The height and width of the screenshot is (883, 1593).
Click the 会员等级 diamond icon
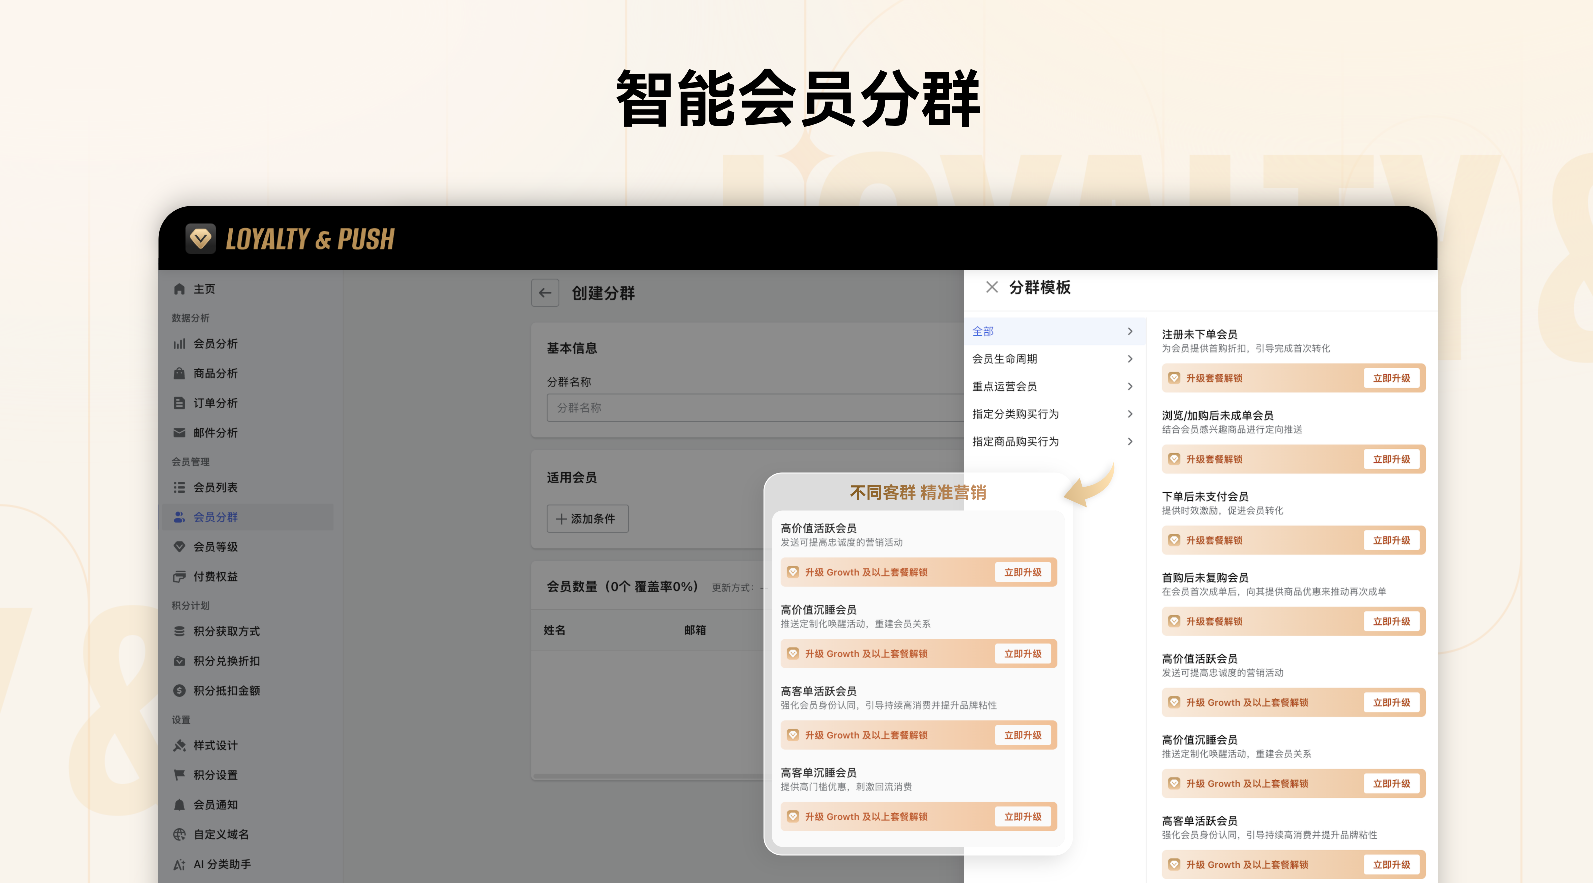179,547
